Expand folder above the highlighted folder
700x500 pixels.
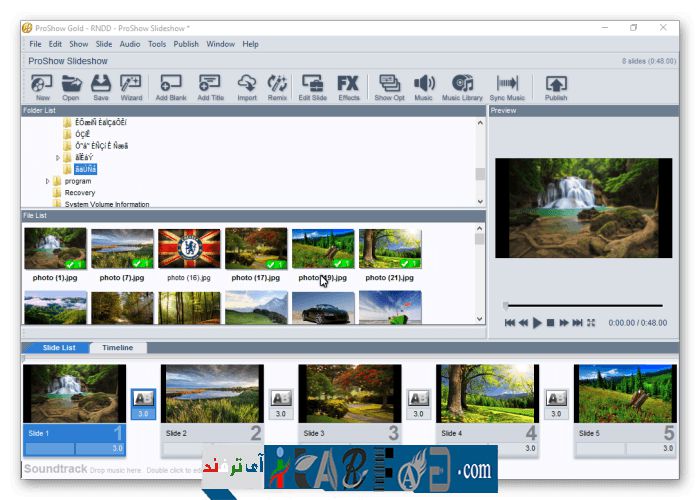coord(58,157)
